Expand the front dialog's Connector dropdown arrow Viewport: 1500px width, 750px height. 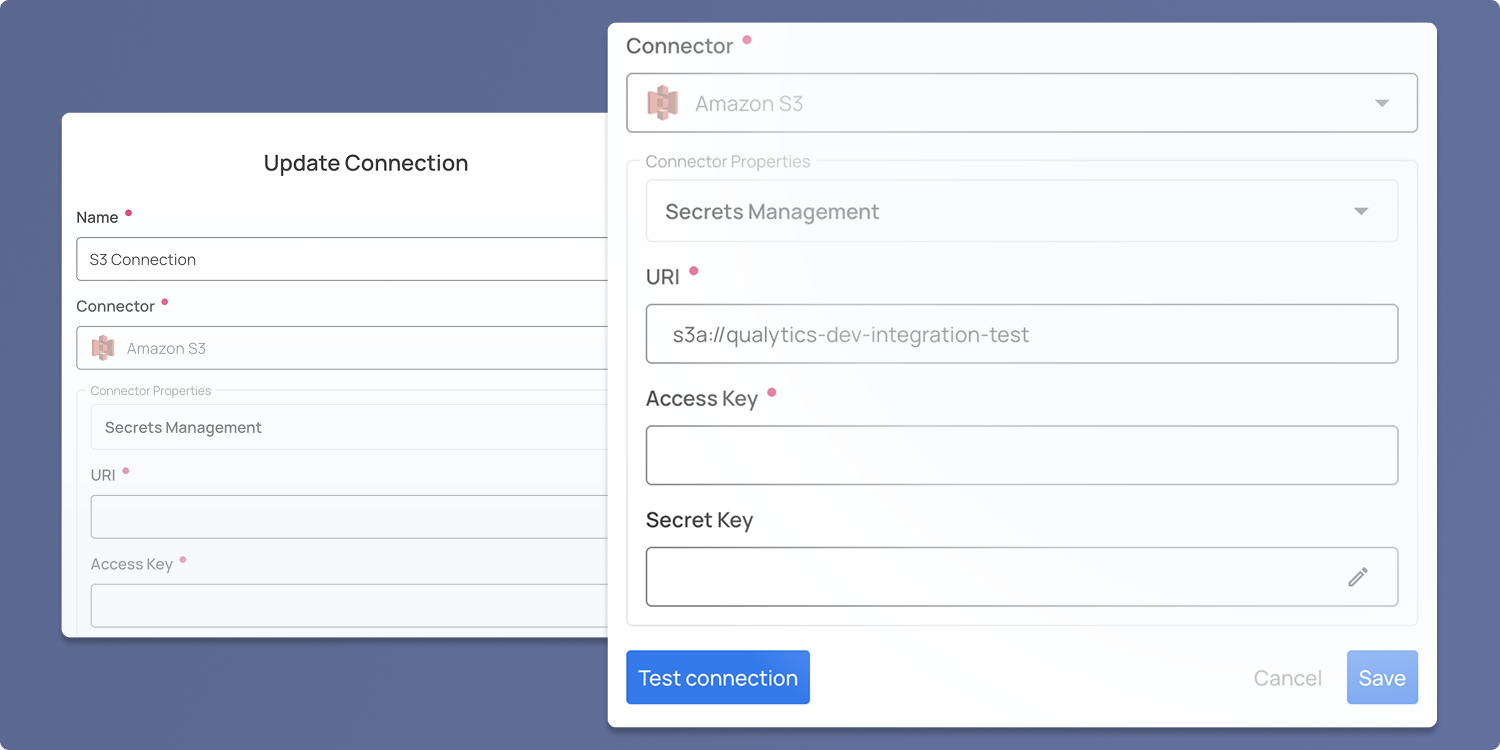[1382, 103]
